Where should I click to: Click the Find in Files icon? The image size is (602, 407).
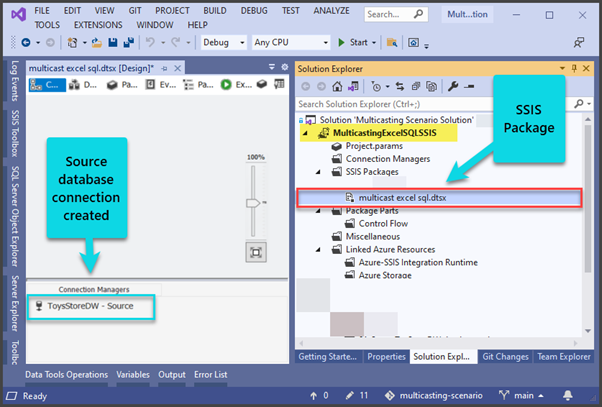point(392,43)
